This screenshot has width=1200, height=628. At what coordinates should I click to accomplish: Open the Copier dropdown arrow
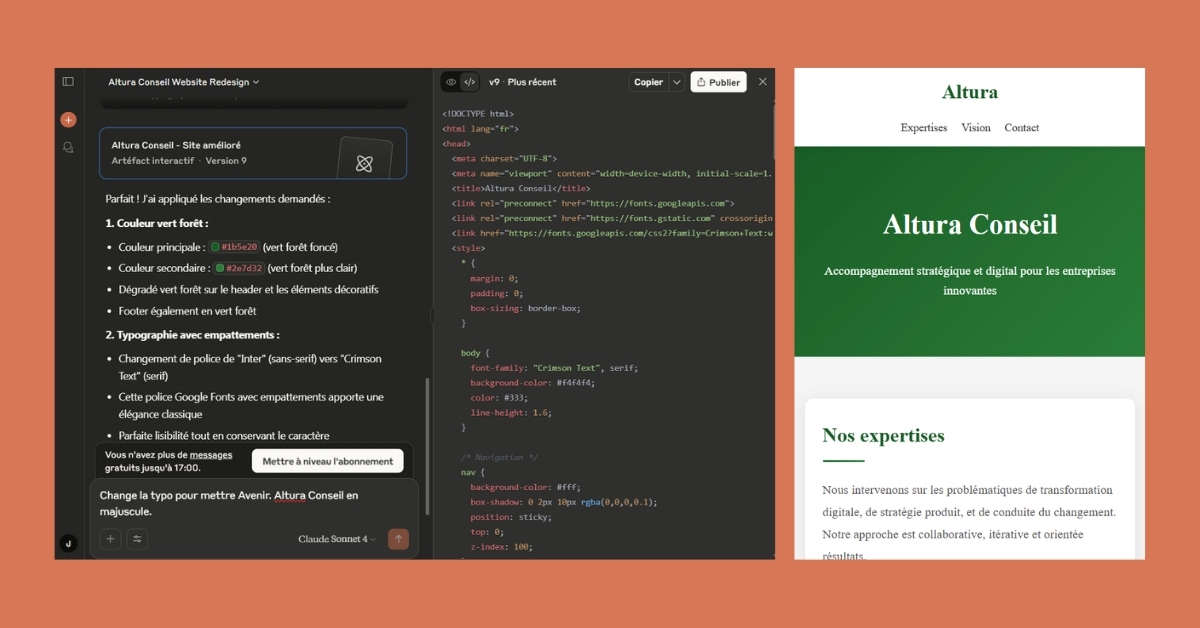click(x=677, y=82)
